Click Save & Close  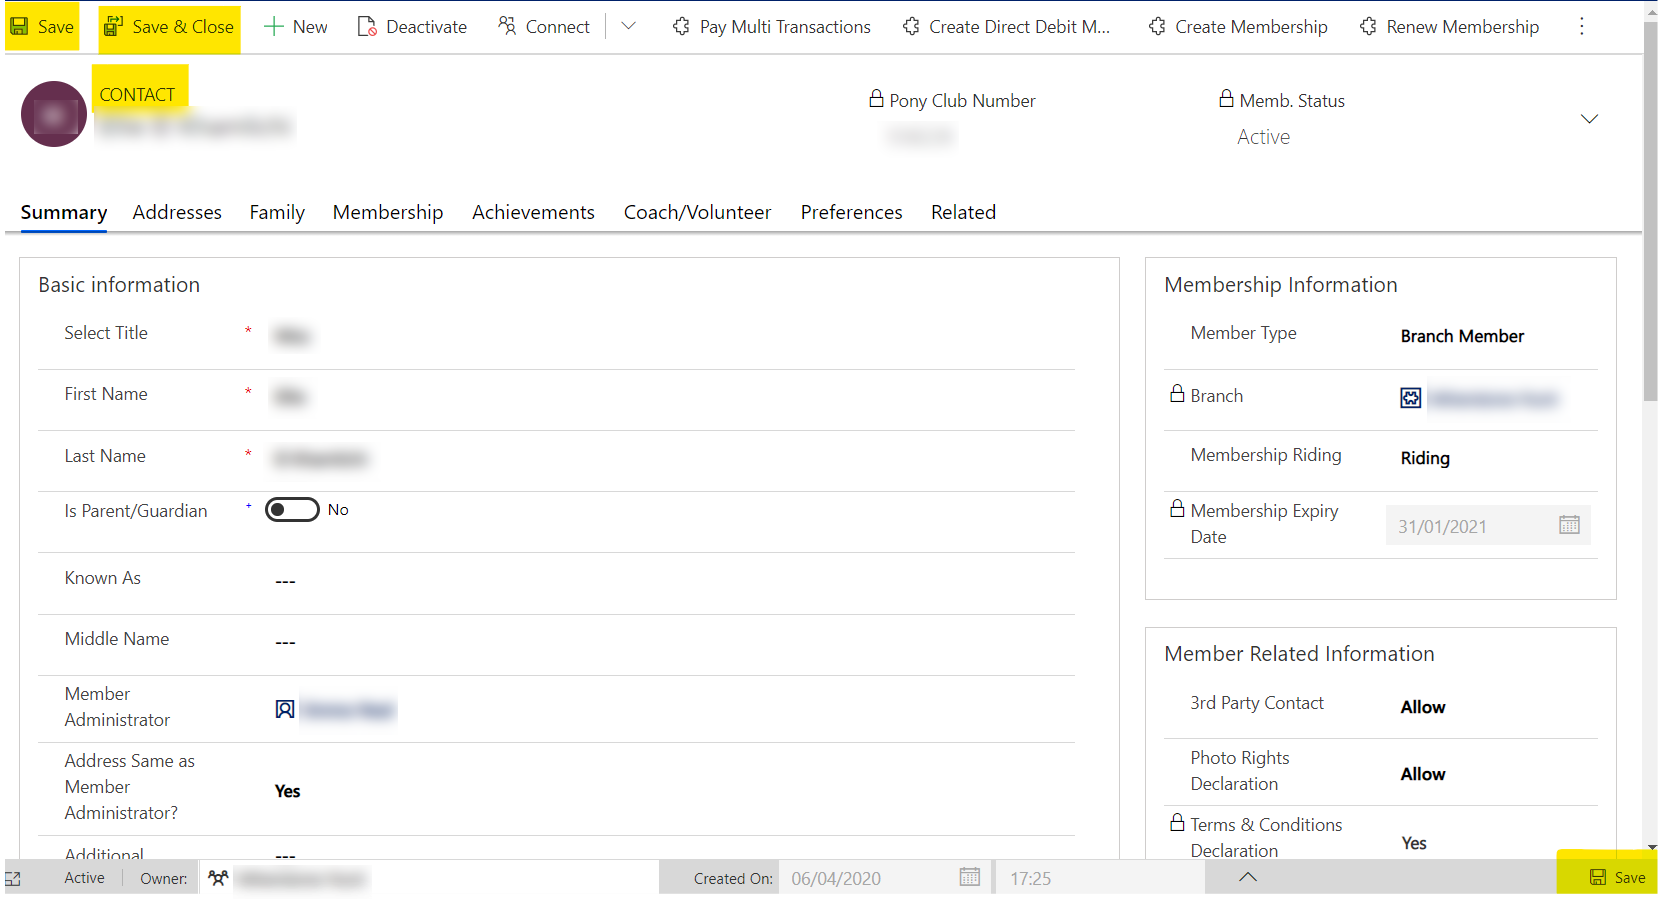[x=169, y=26]
